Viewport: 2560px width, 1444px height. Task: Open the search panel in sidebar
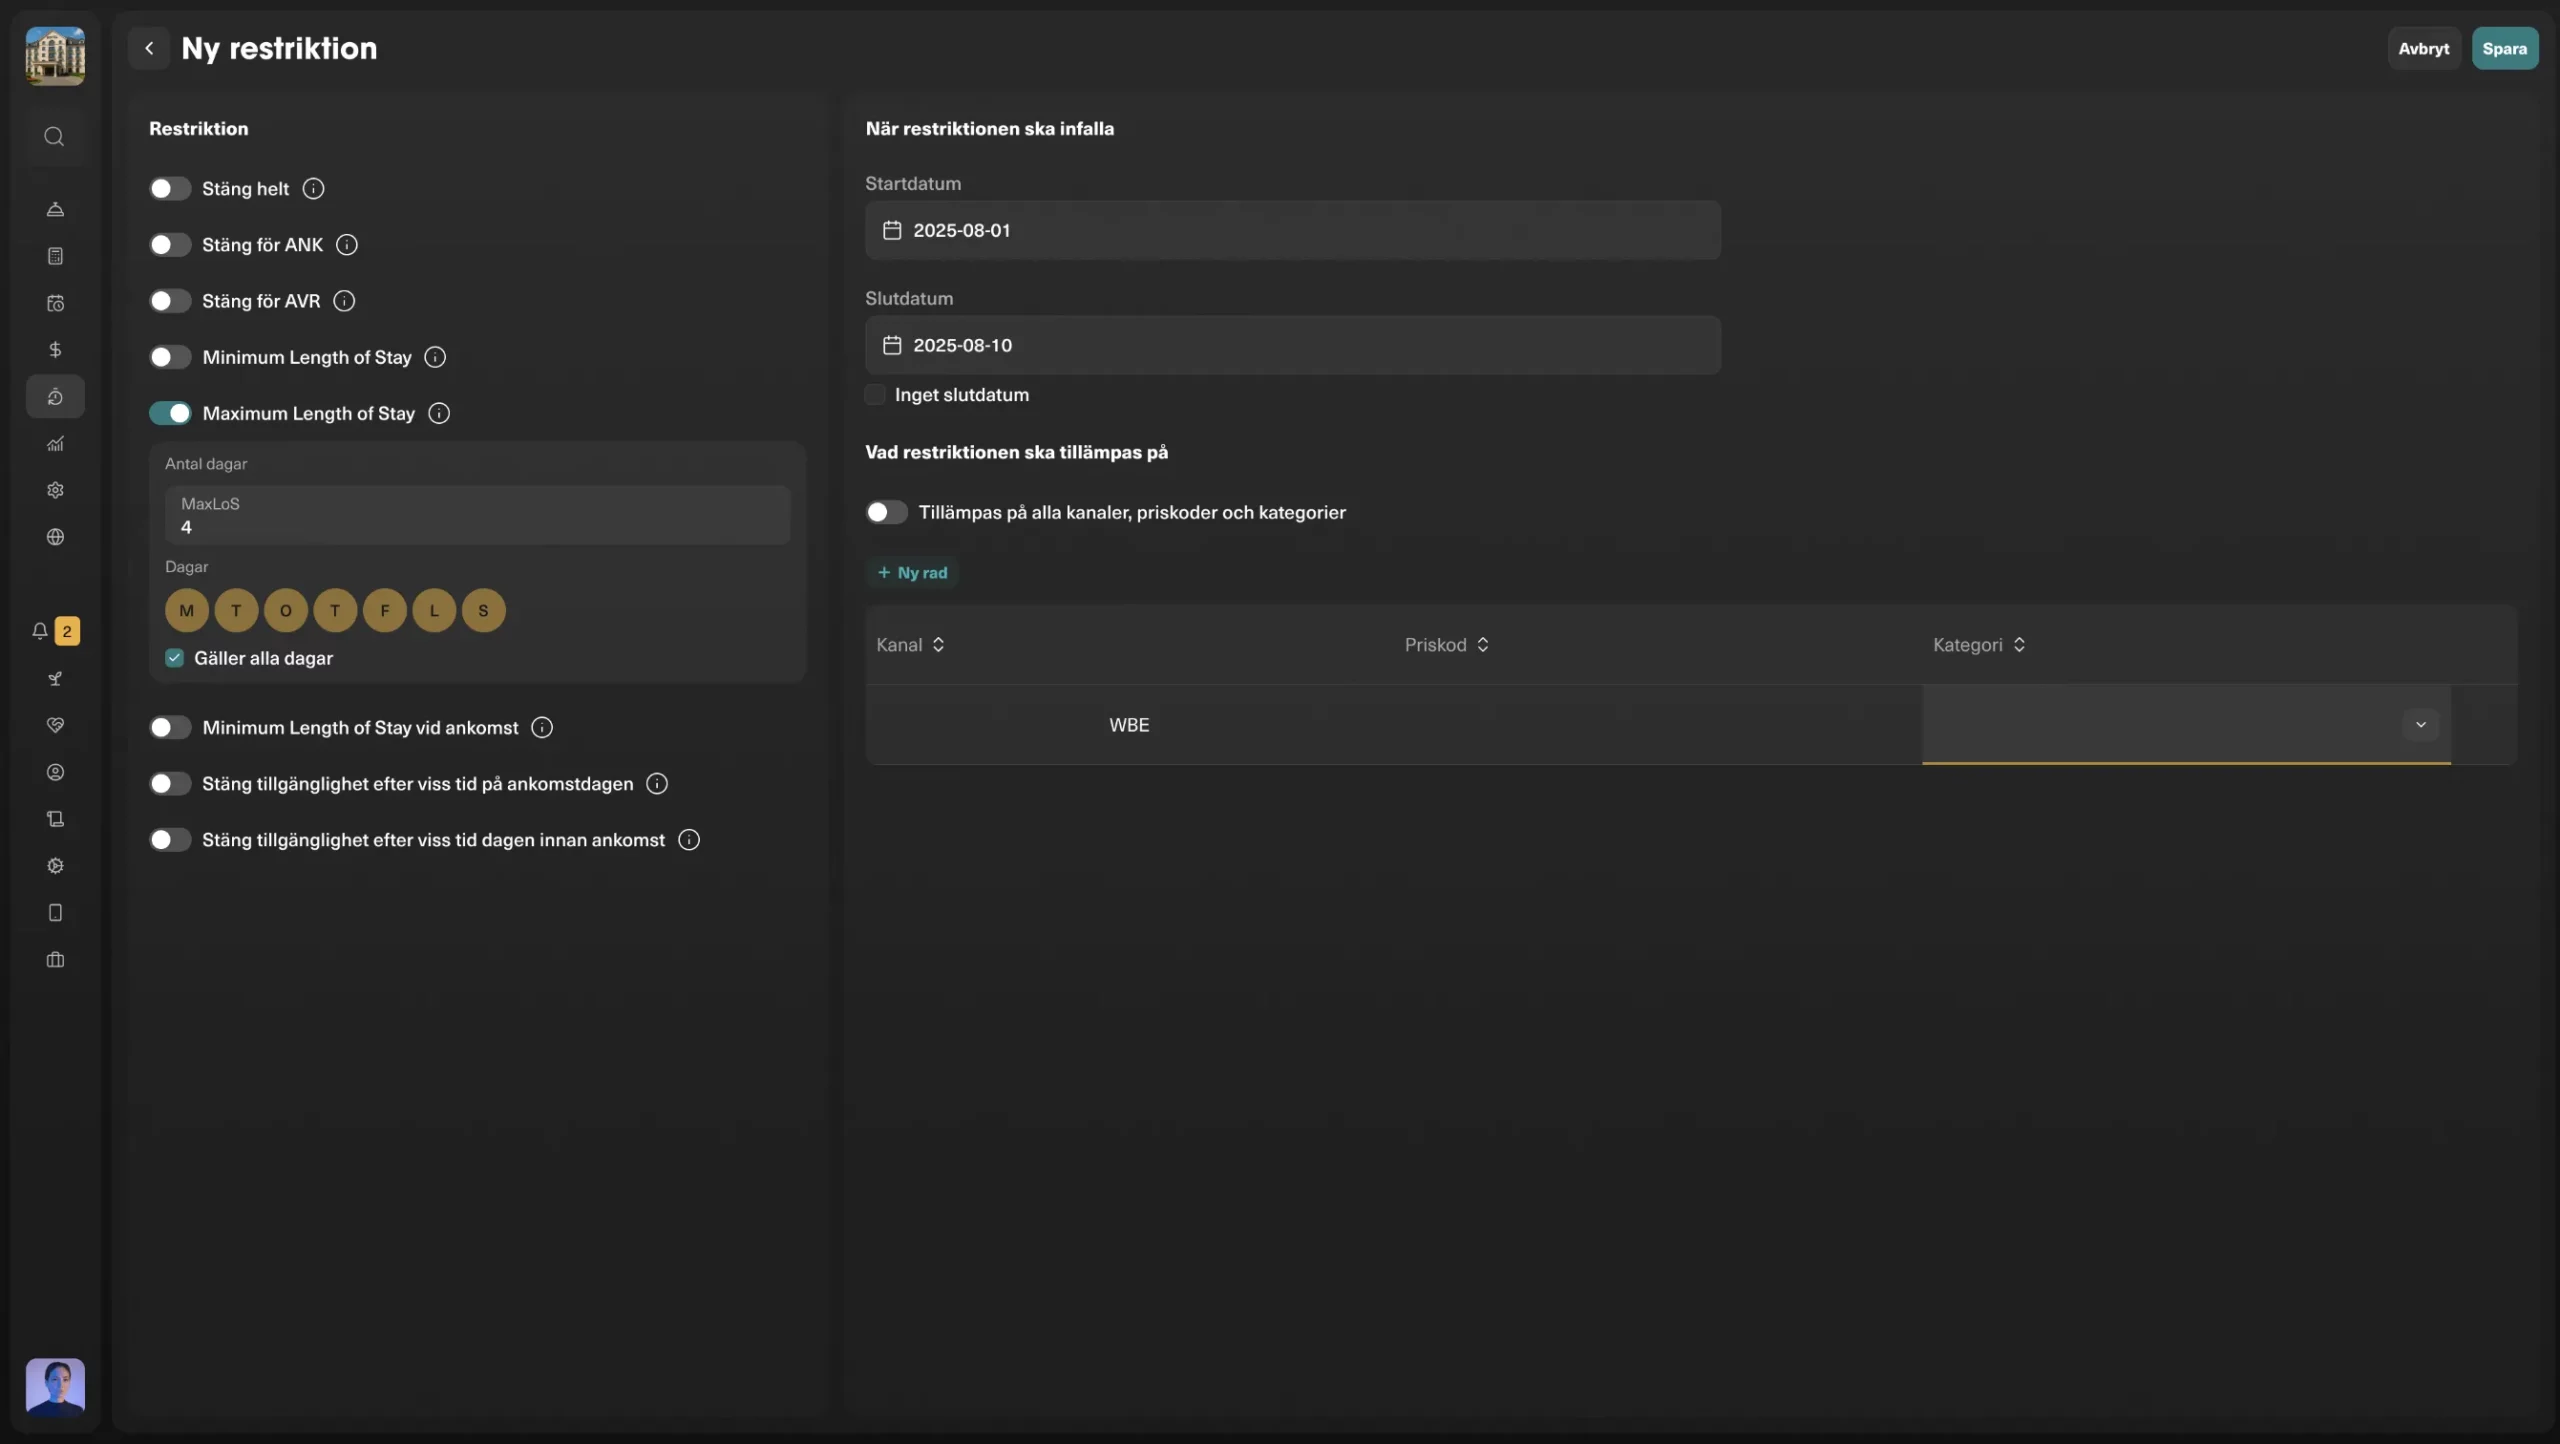54,136
